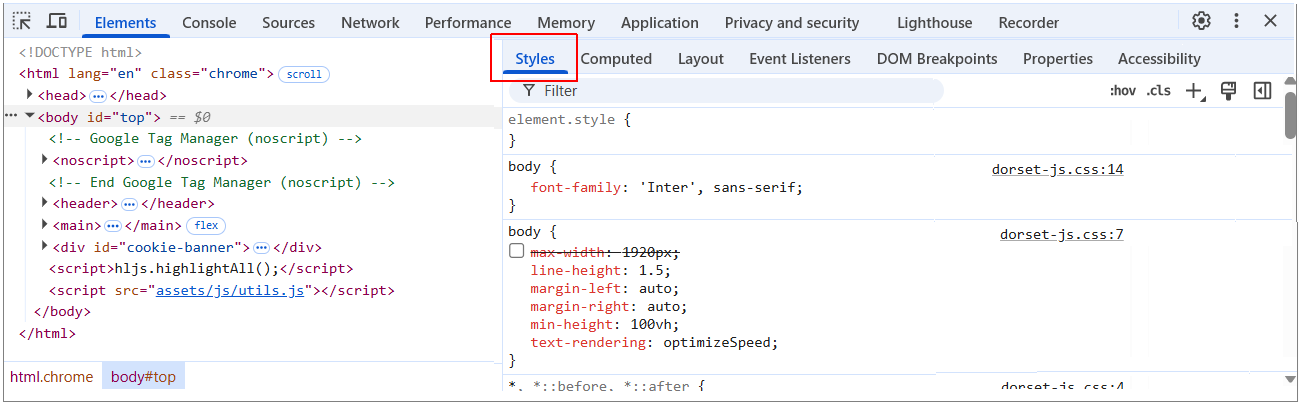Click the ellipsis inside main element
Image resolution: width=1302 pixels, height=420 pixels.
point(113,226)
